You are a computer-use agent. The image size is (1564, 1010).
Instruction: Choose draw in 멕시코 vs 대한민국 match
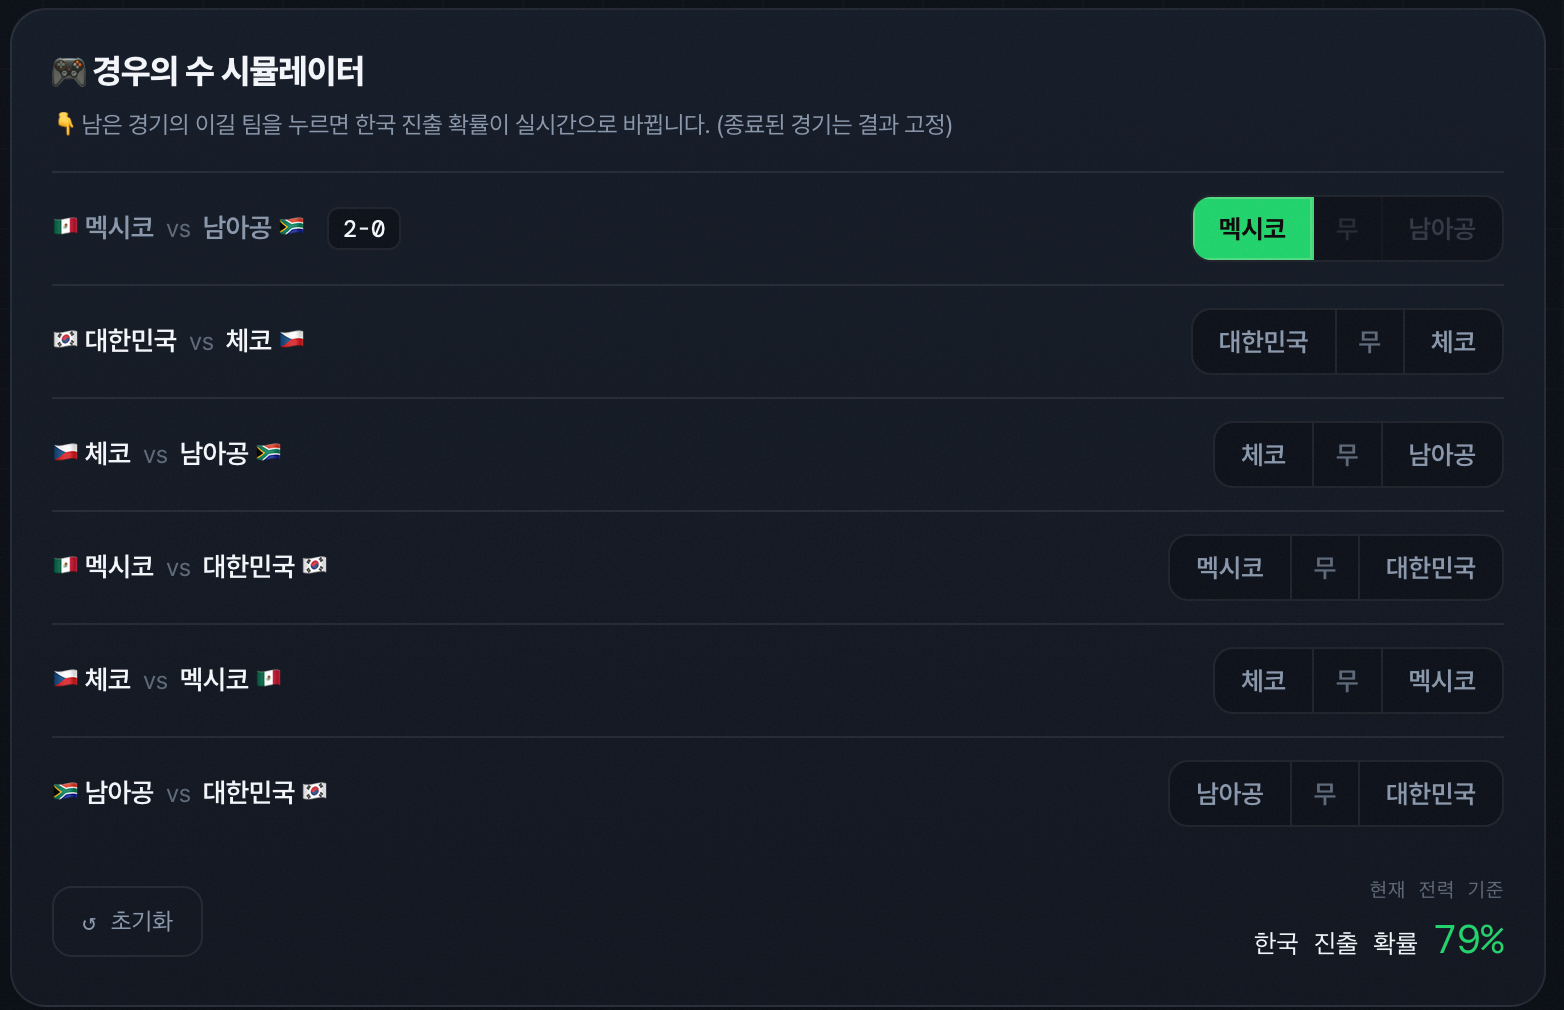point(1325,568)
